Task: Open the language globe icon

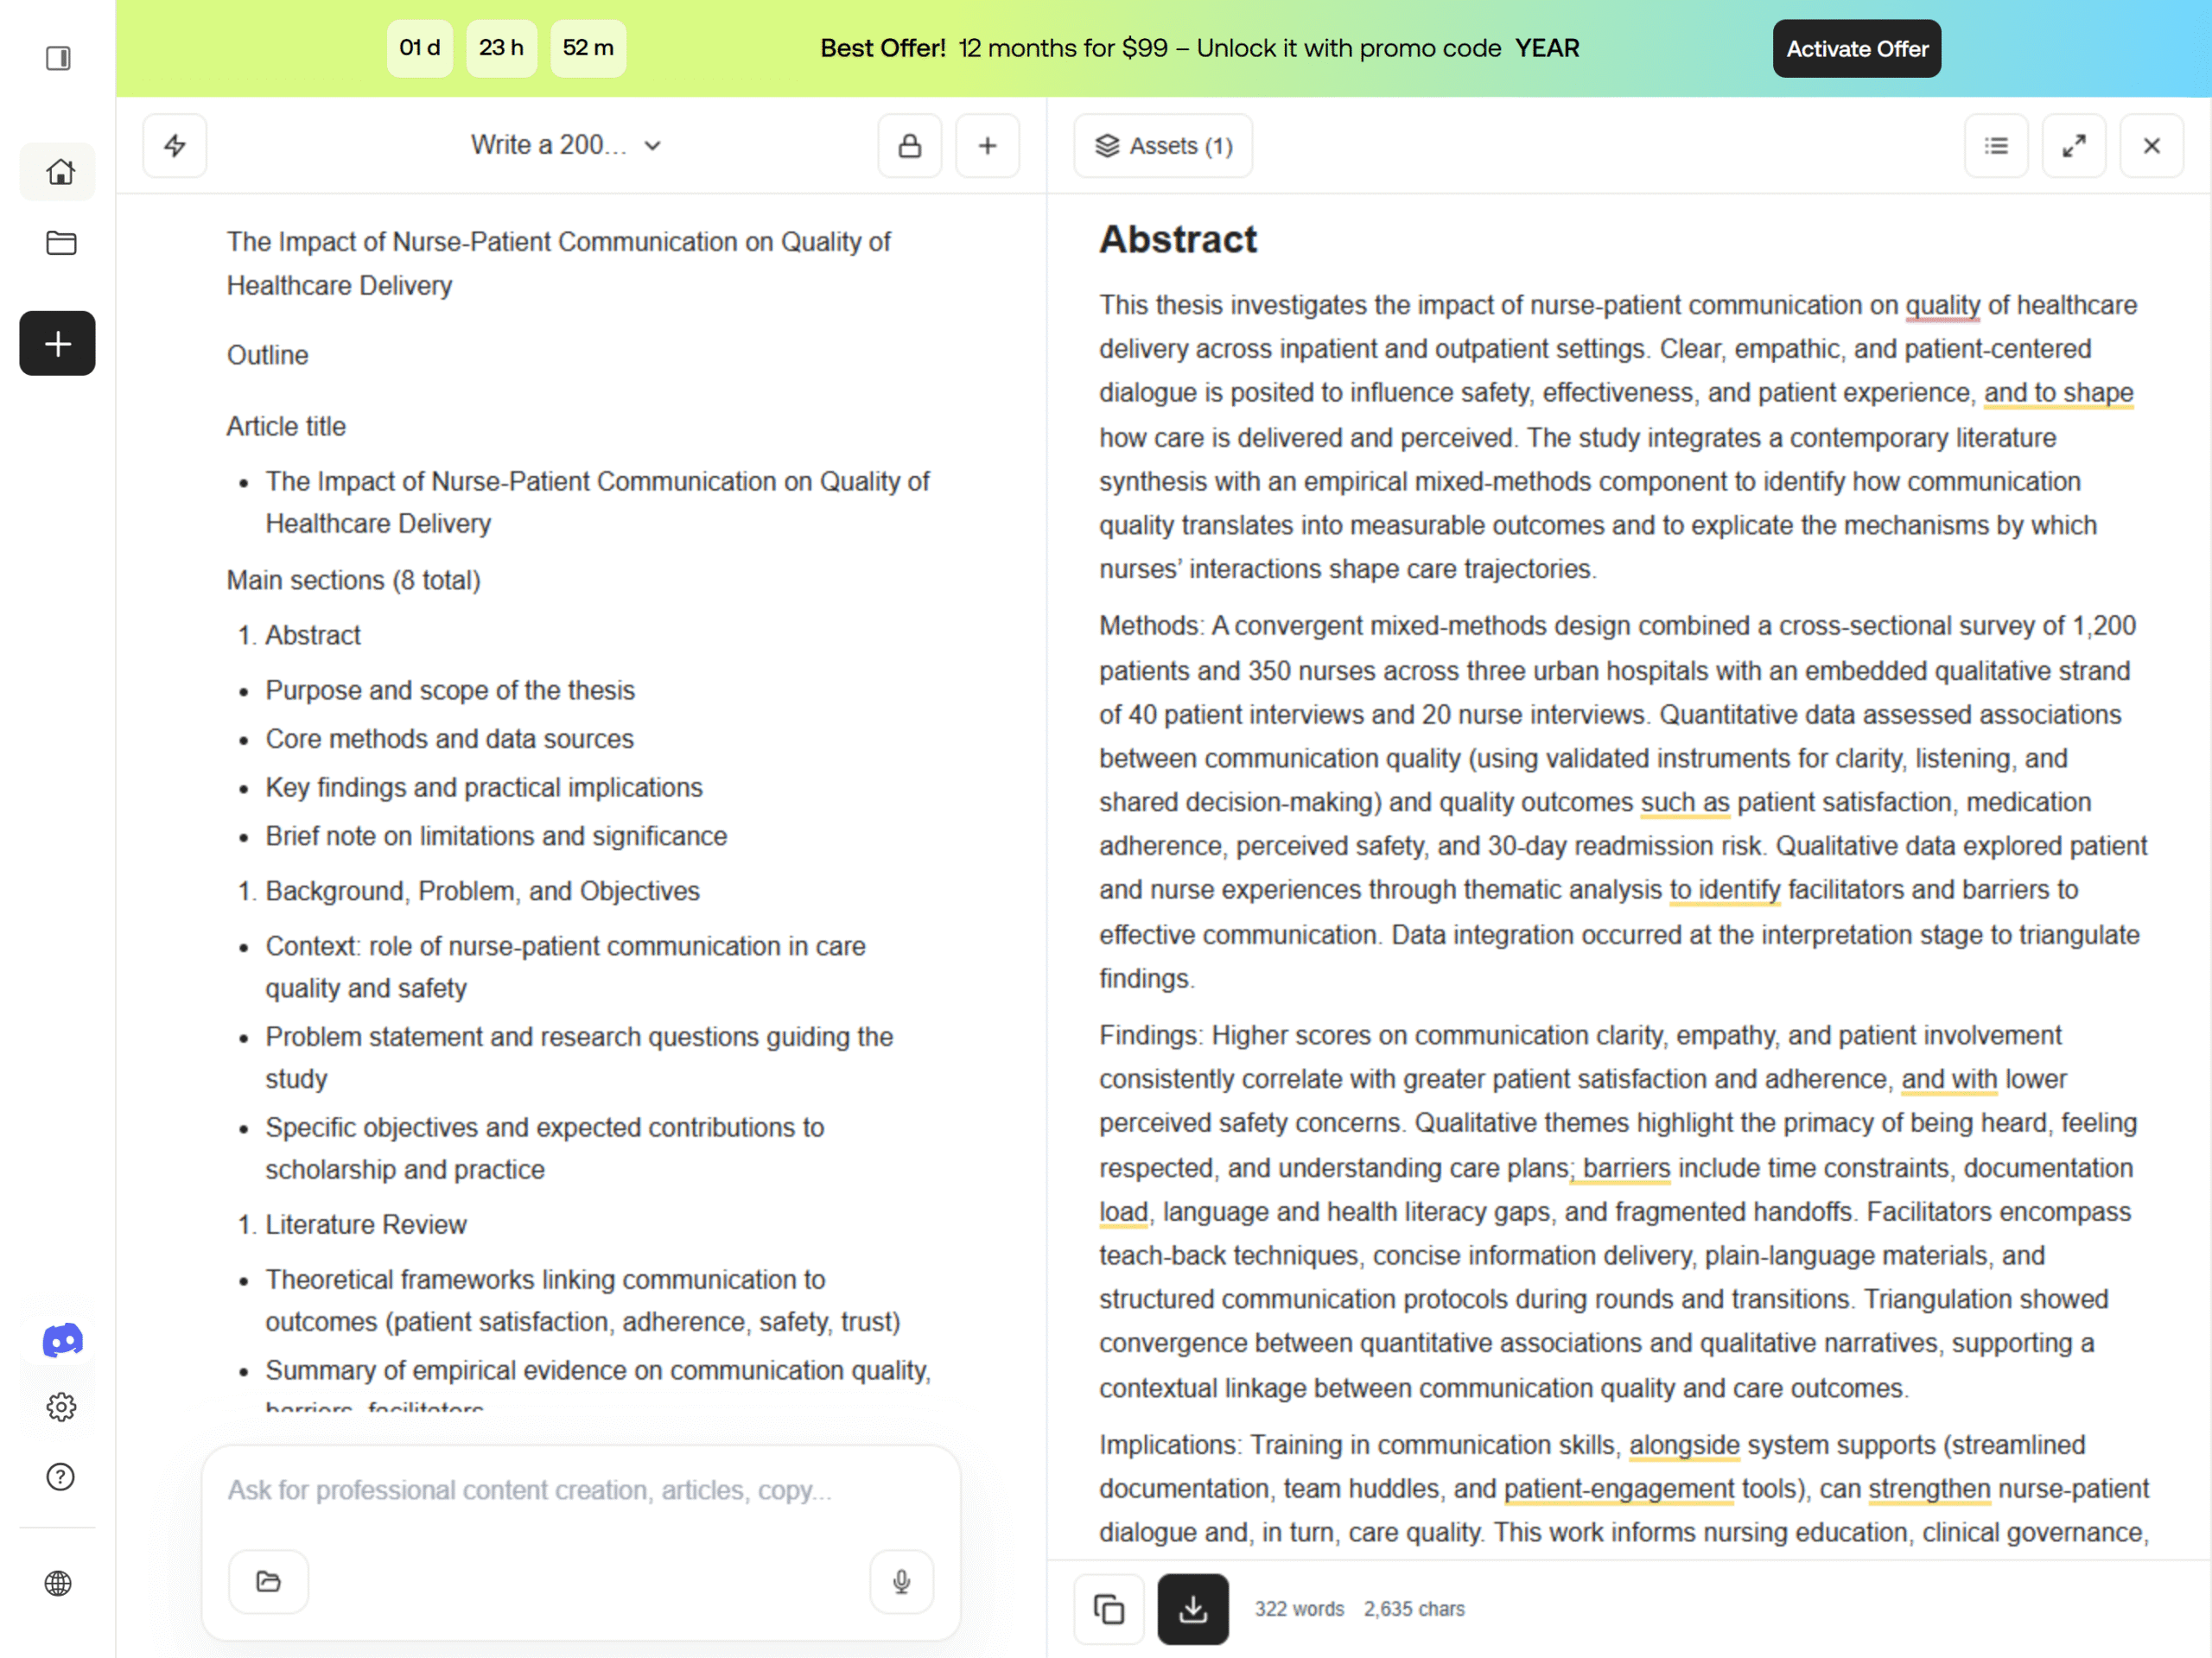Action: (x=58, y=1583)
